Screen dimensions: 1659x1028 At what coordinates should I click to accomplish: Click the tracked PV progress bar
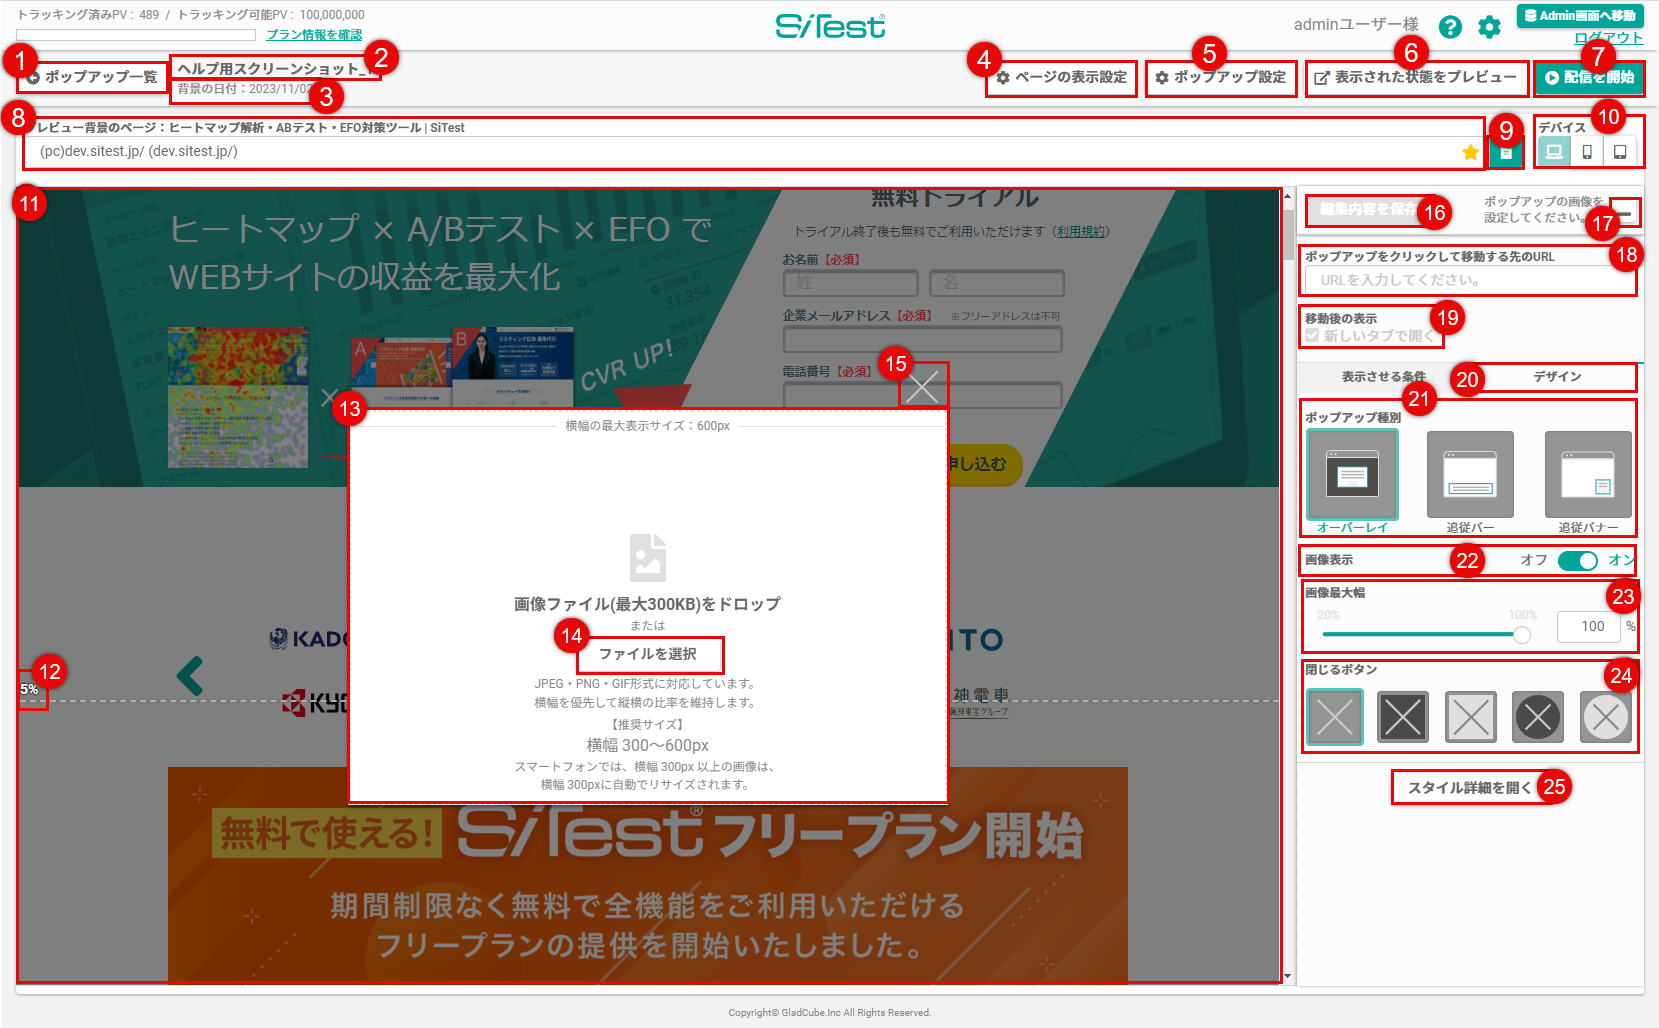pyautogui.click(x=136, y=36)
